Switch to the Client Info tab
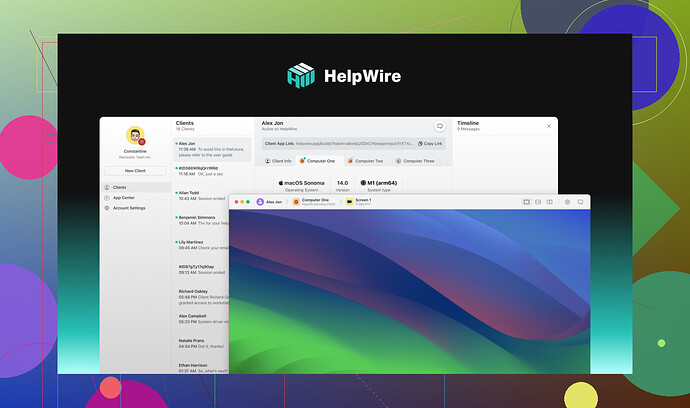 pyautogui.click(x=278, y=161)
